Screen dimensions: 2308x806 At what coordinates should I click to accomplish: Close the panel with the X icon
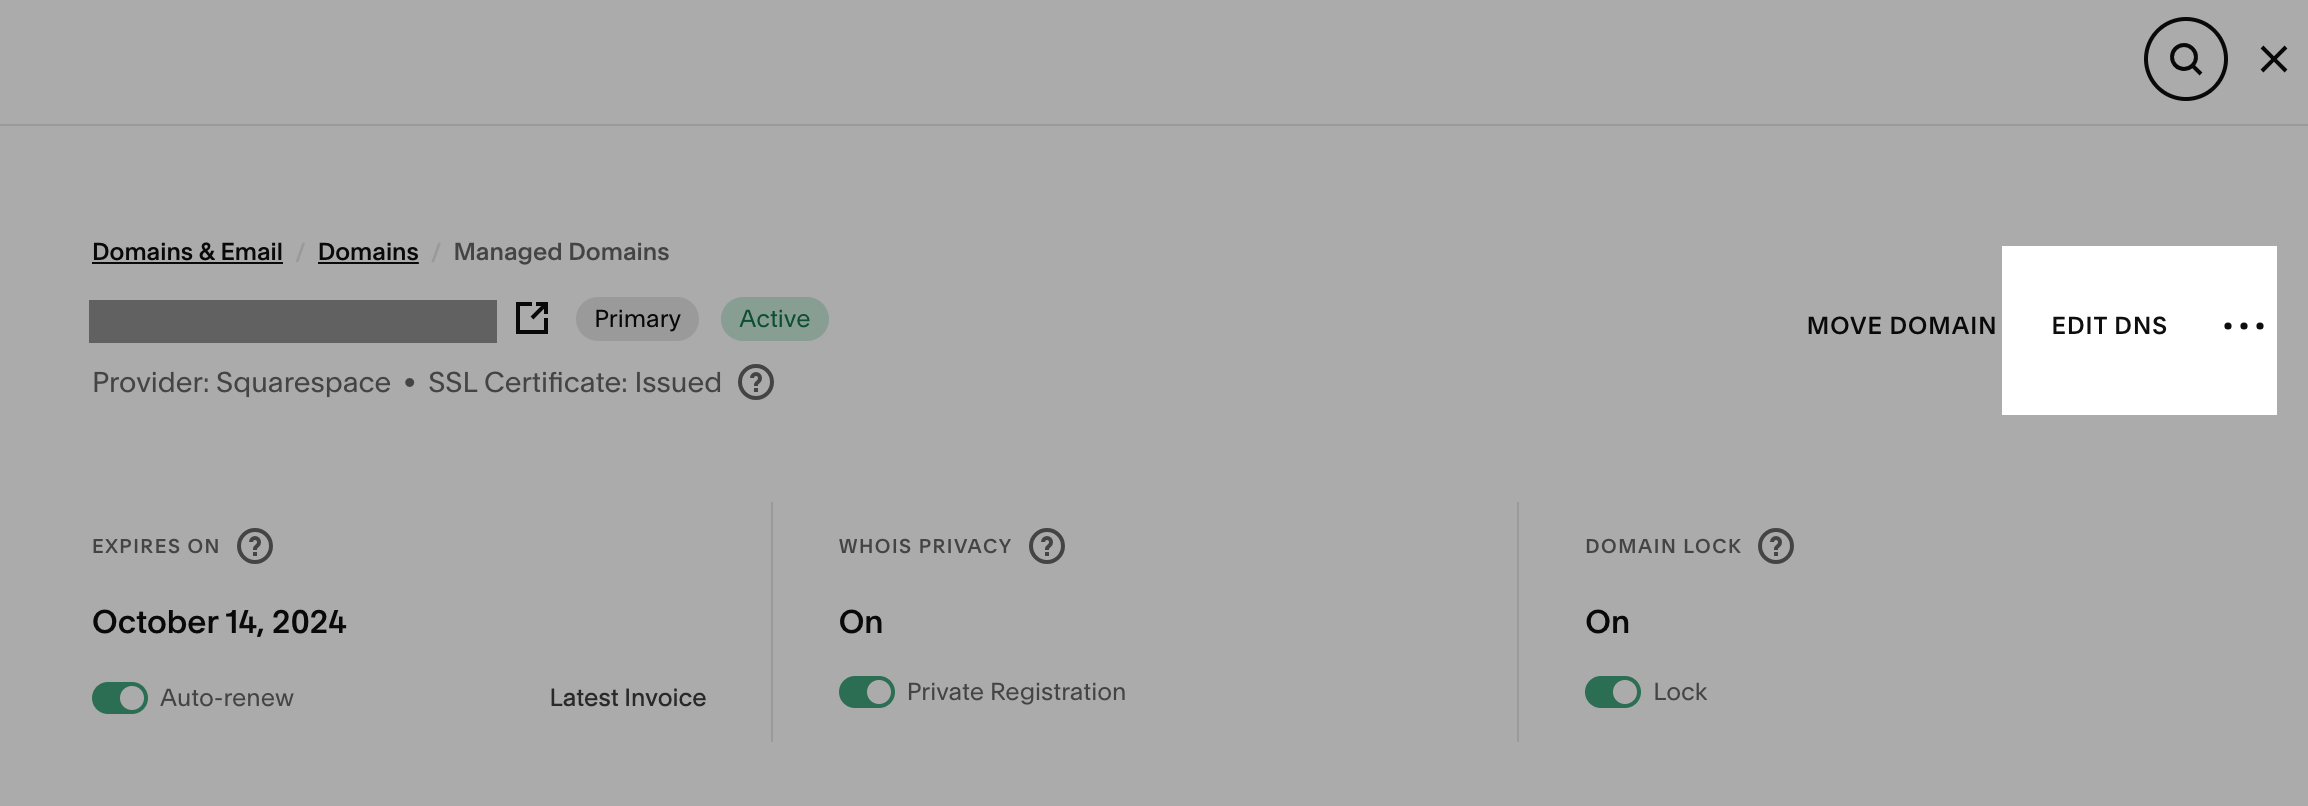2275,59
